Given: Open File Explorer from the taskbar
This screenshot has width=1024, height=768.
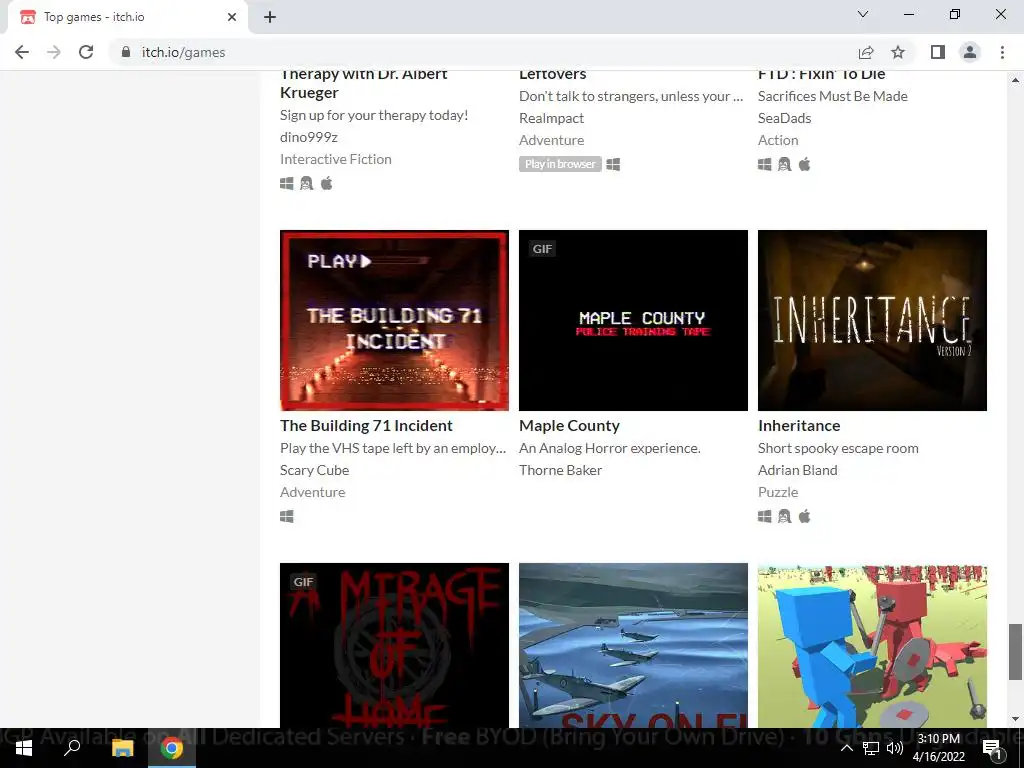Looking at the screenshot, I should click(122, 748).
